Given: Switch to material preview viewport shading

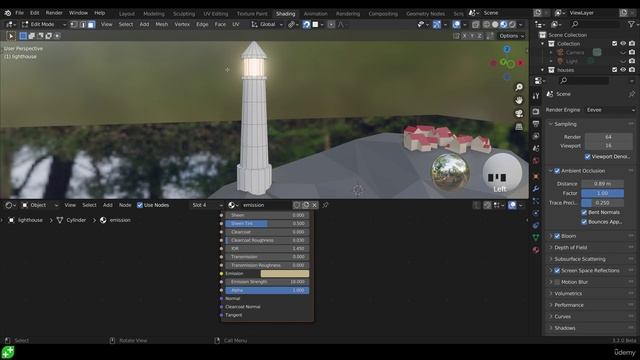Looking at the screenshot, I should (x=504, y=24).
